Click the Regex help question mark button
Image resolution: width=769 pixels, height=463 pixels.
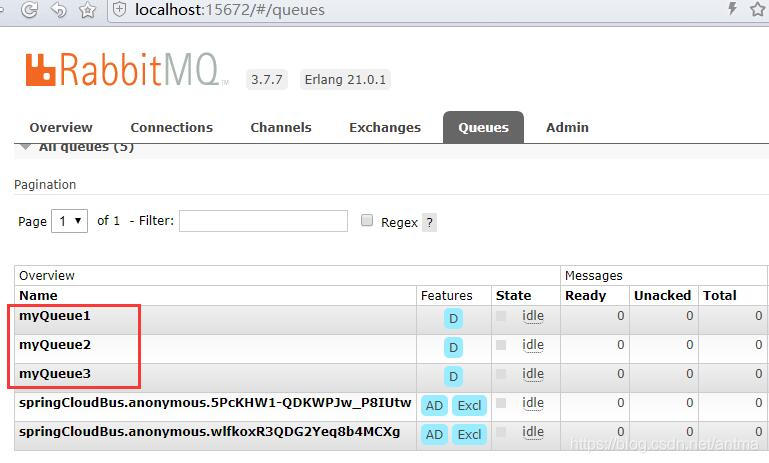tap(429, 222)
